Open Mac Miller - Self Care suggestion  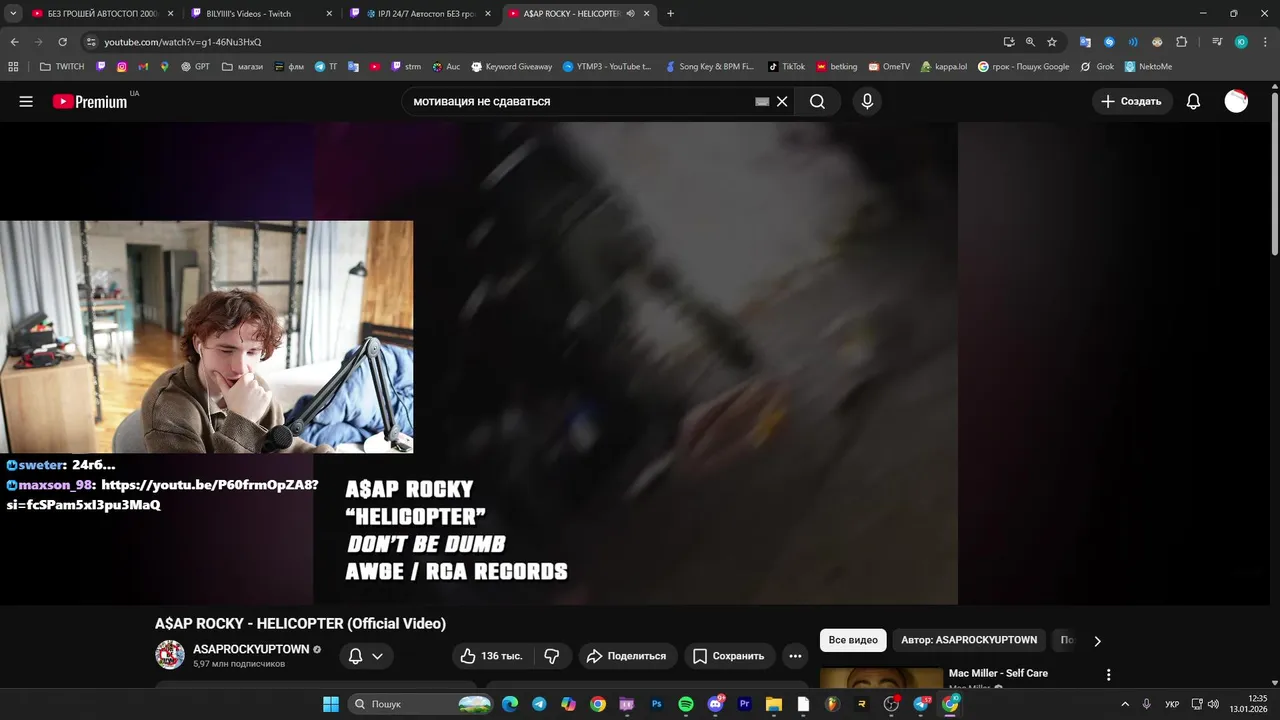pos(998,673)
